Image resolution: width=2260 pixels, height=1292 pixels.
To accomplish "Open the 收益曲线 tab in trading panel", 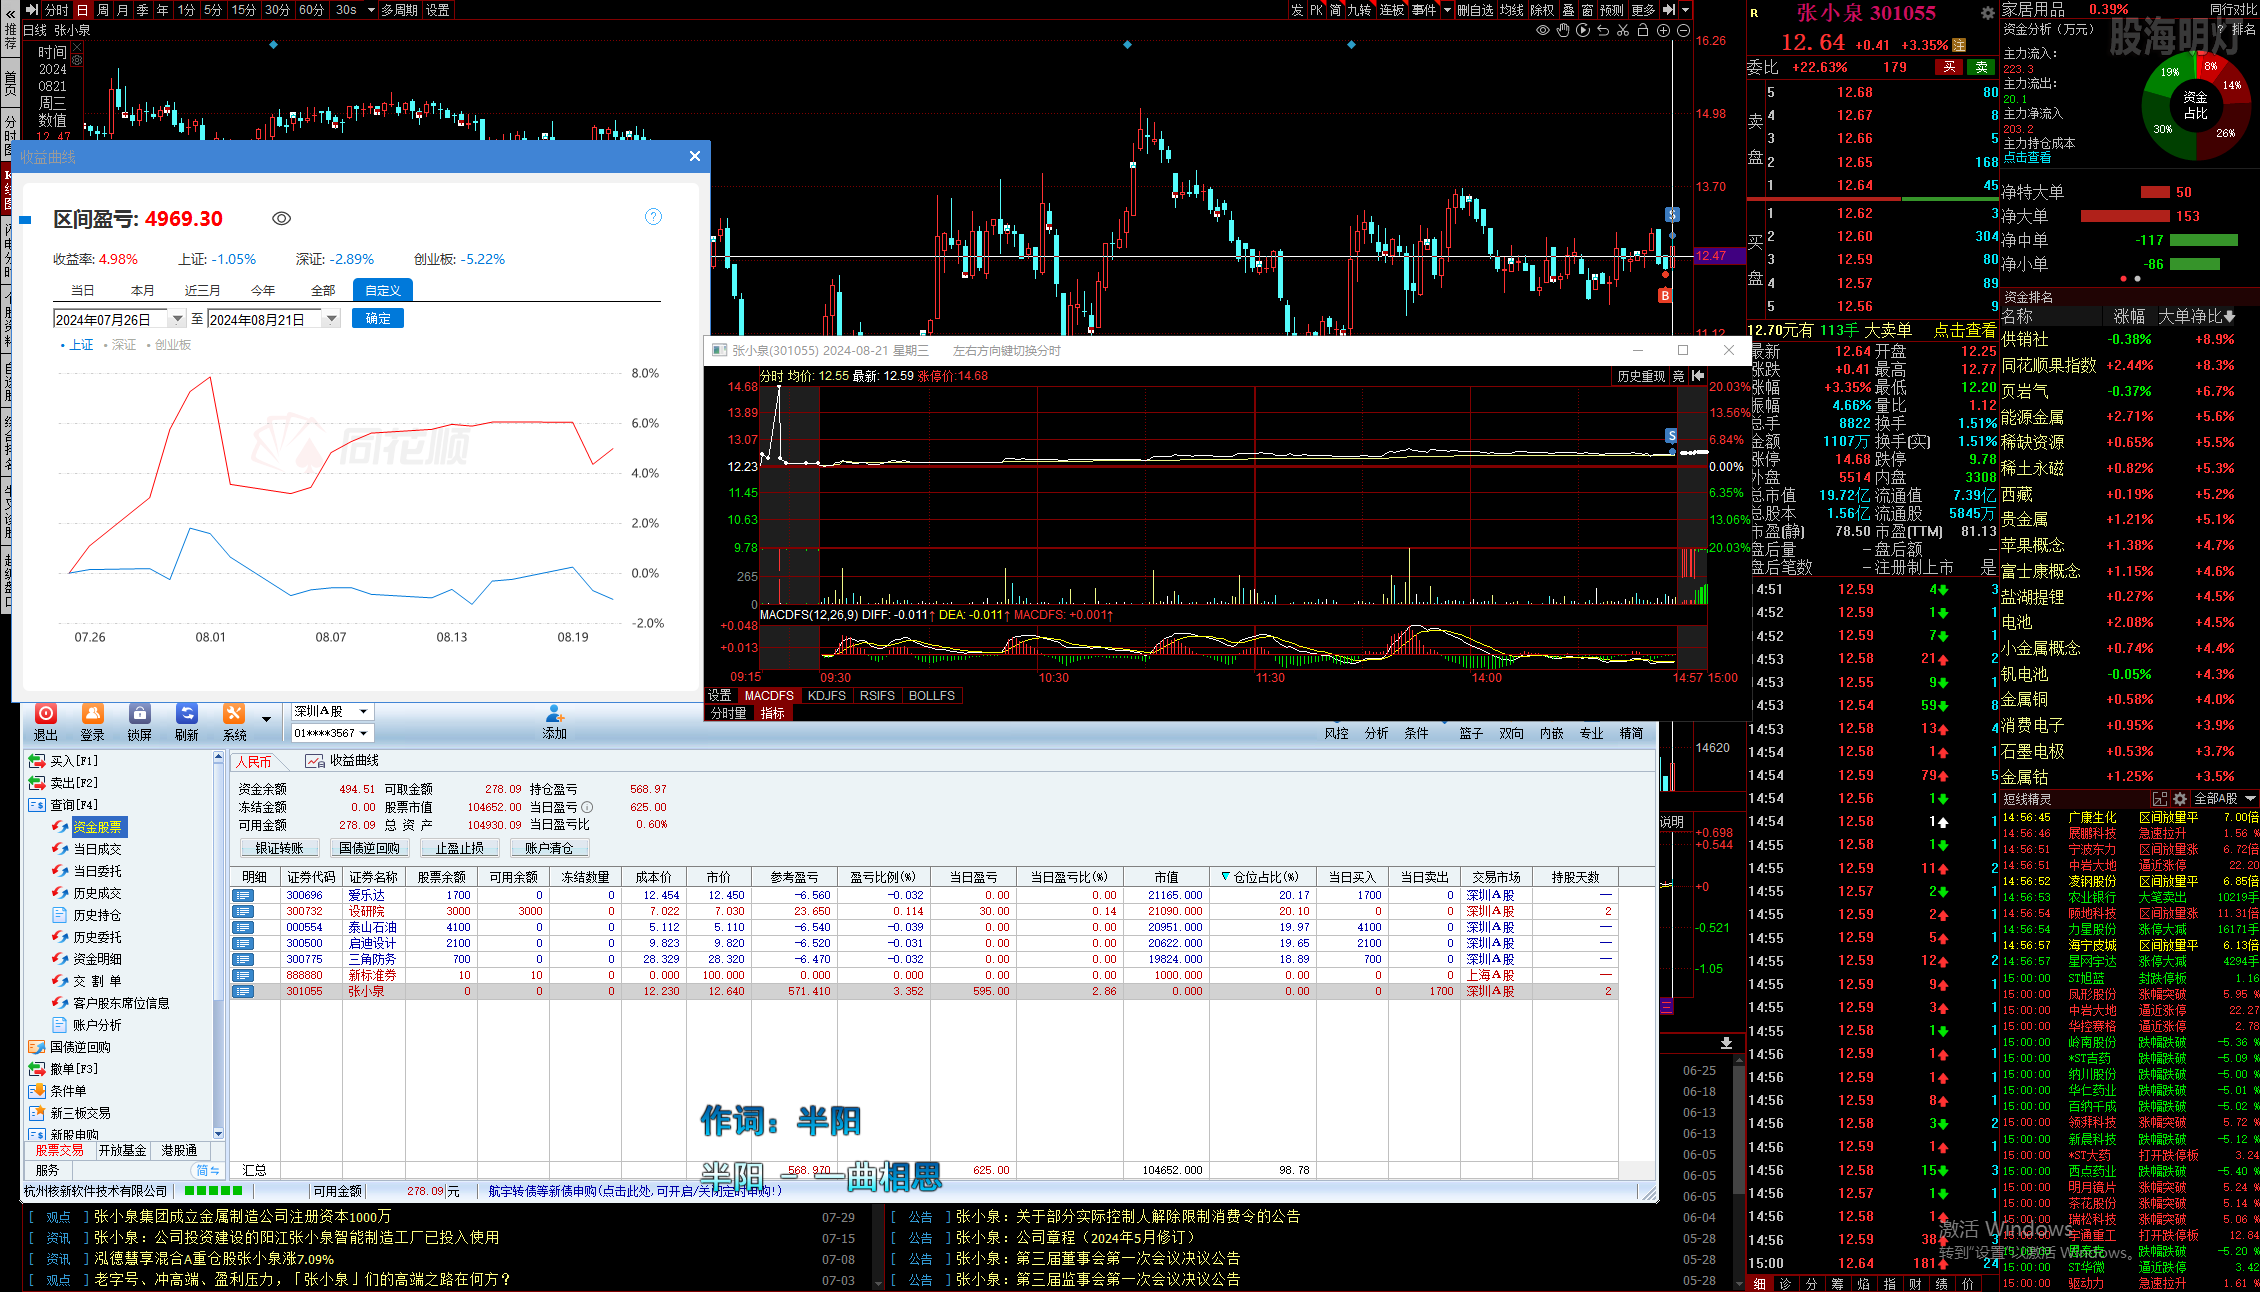I will coord(342,761).
